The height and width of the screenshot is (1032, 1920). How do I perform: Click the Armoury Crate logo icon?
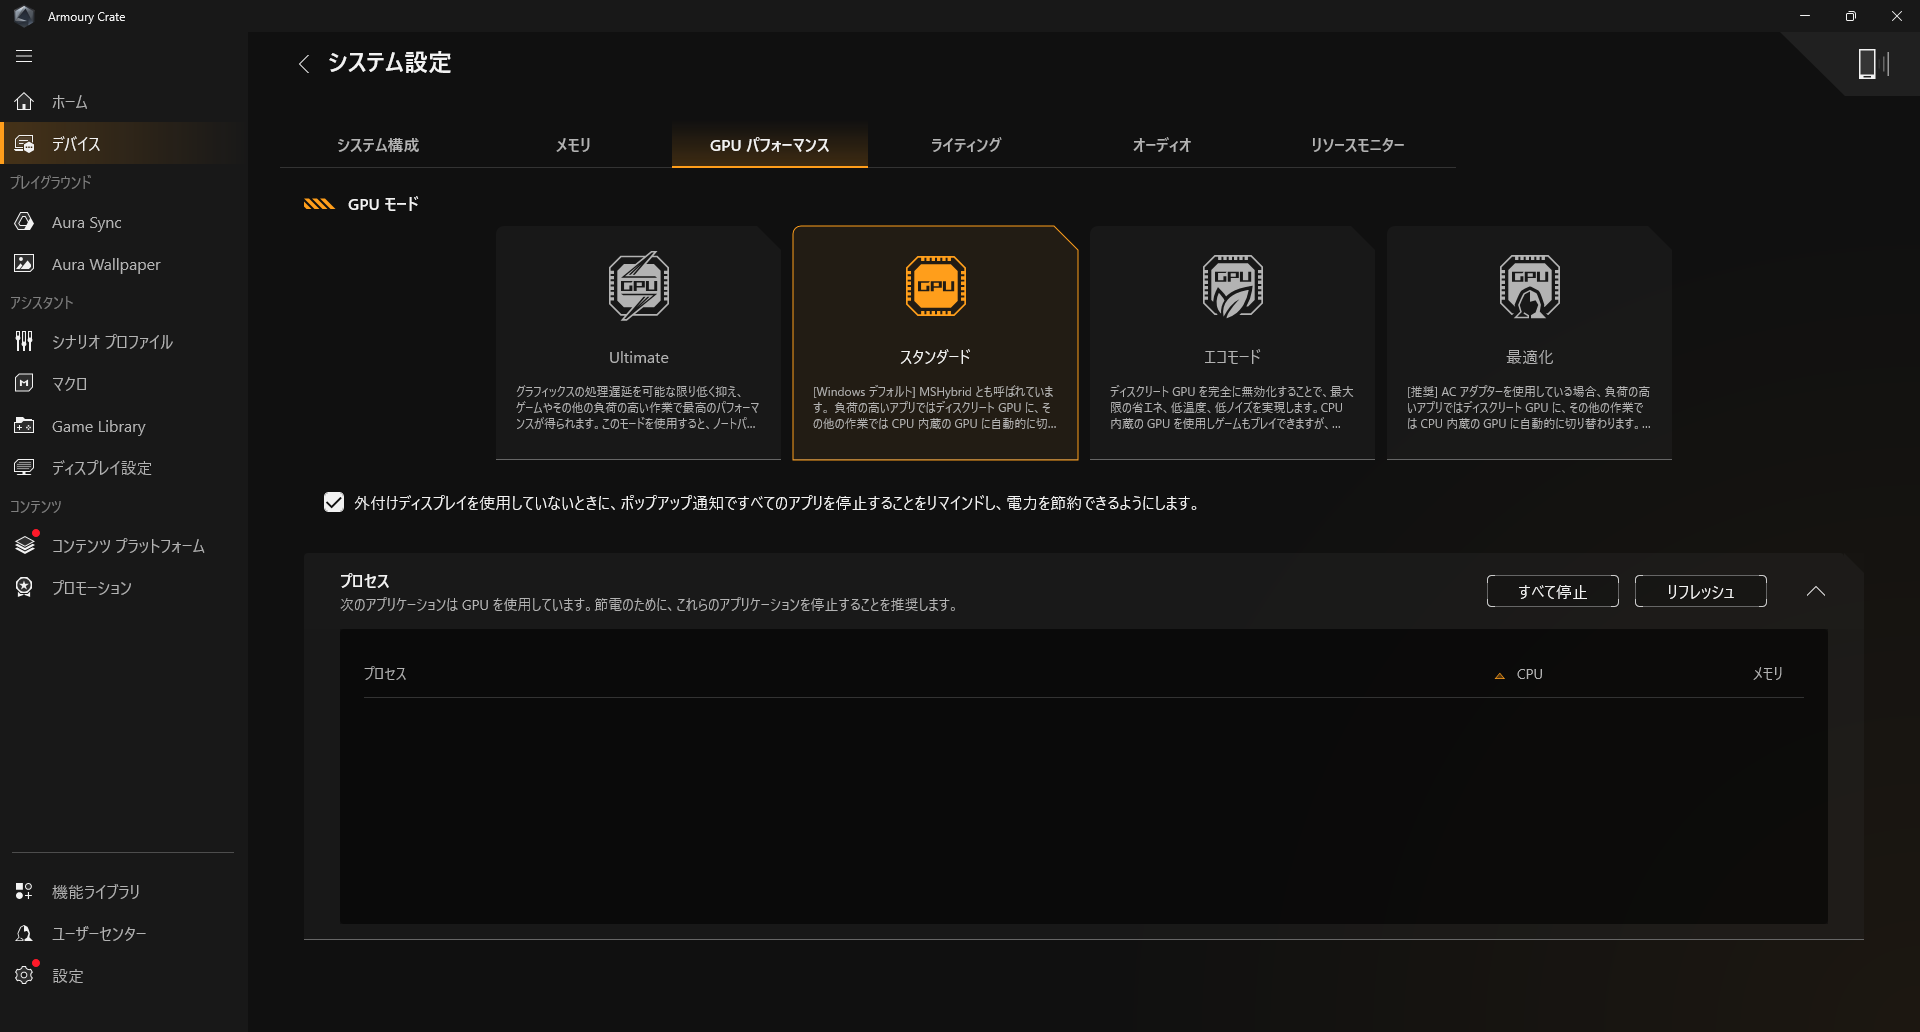[24, 16]
